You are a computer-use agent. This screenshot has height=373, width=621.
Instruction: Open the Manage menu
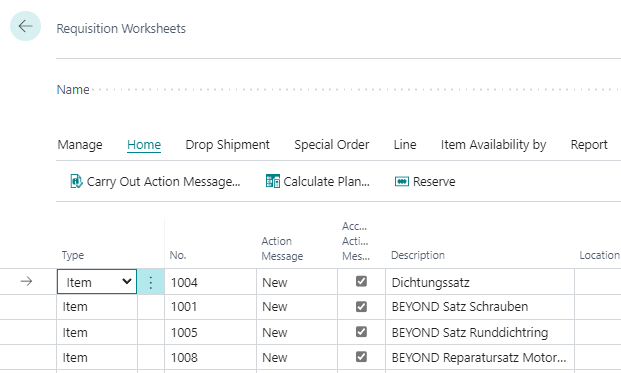80,145
